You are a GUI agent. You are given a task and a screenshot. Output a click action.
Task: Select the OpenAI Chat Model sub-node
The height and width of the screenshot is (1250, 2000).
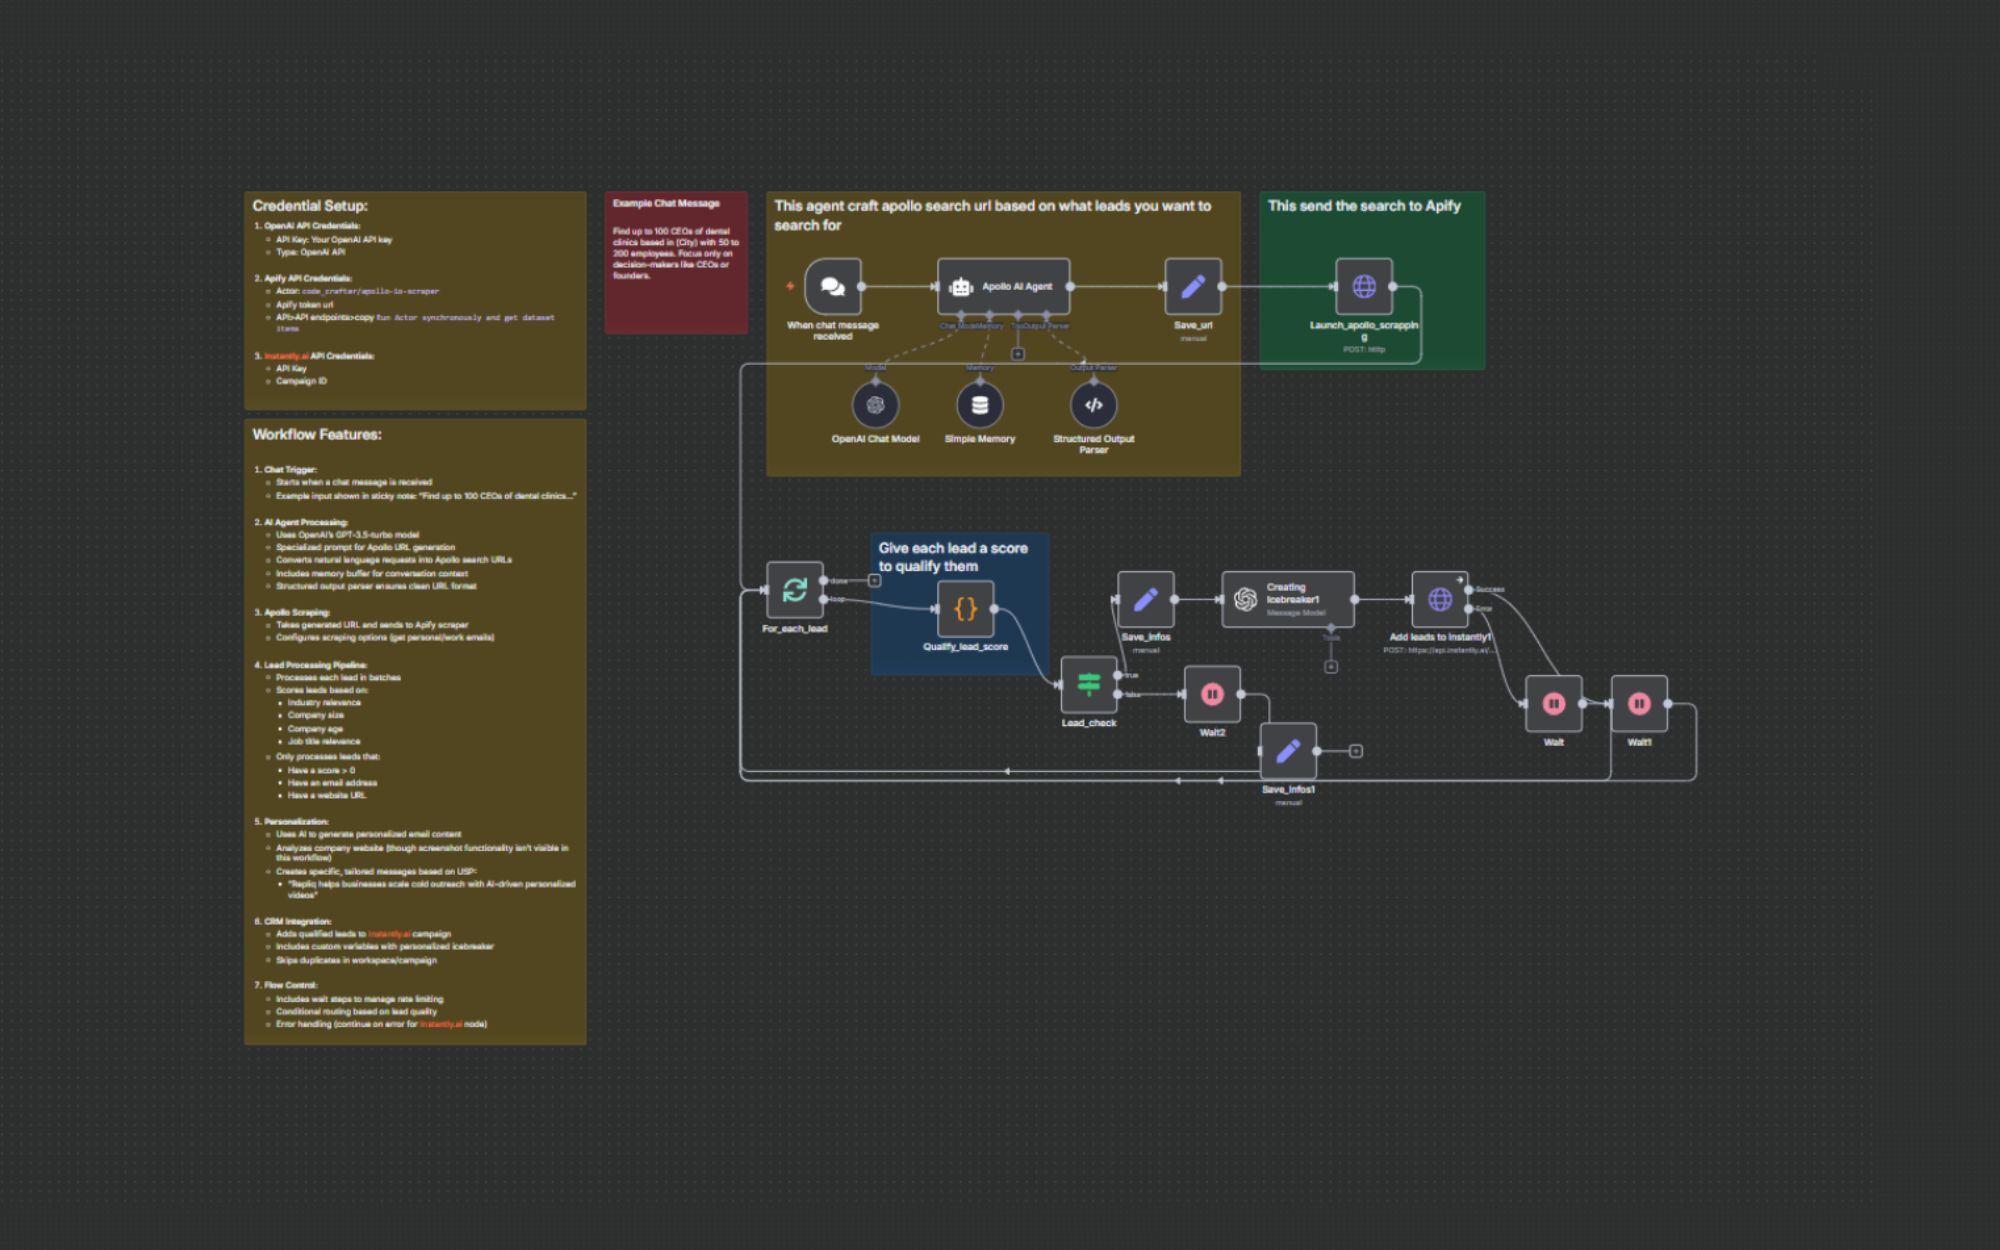pos(875,405)
